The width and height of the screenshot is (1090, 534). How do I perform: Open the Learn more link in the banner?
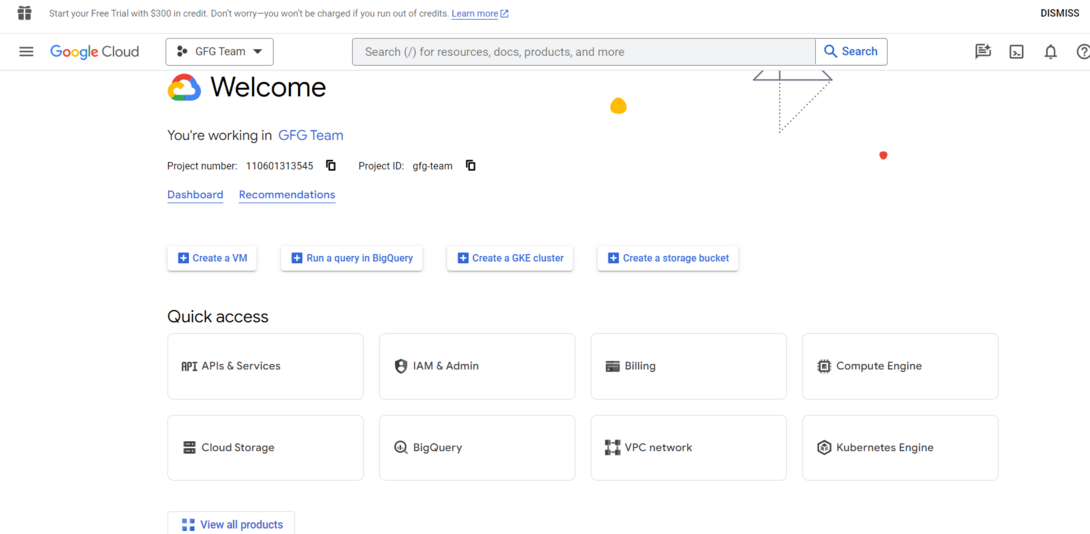click(480, 13)
